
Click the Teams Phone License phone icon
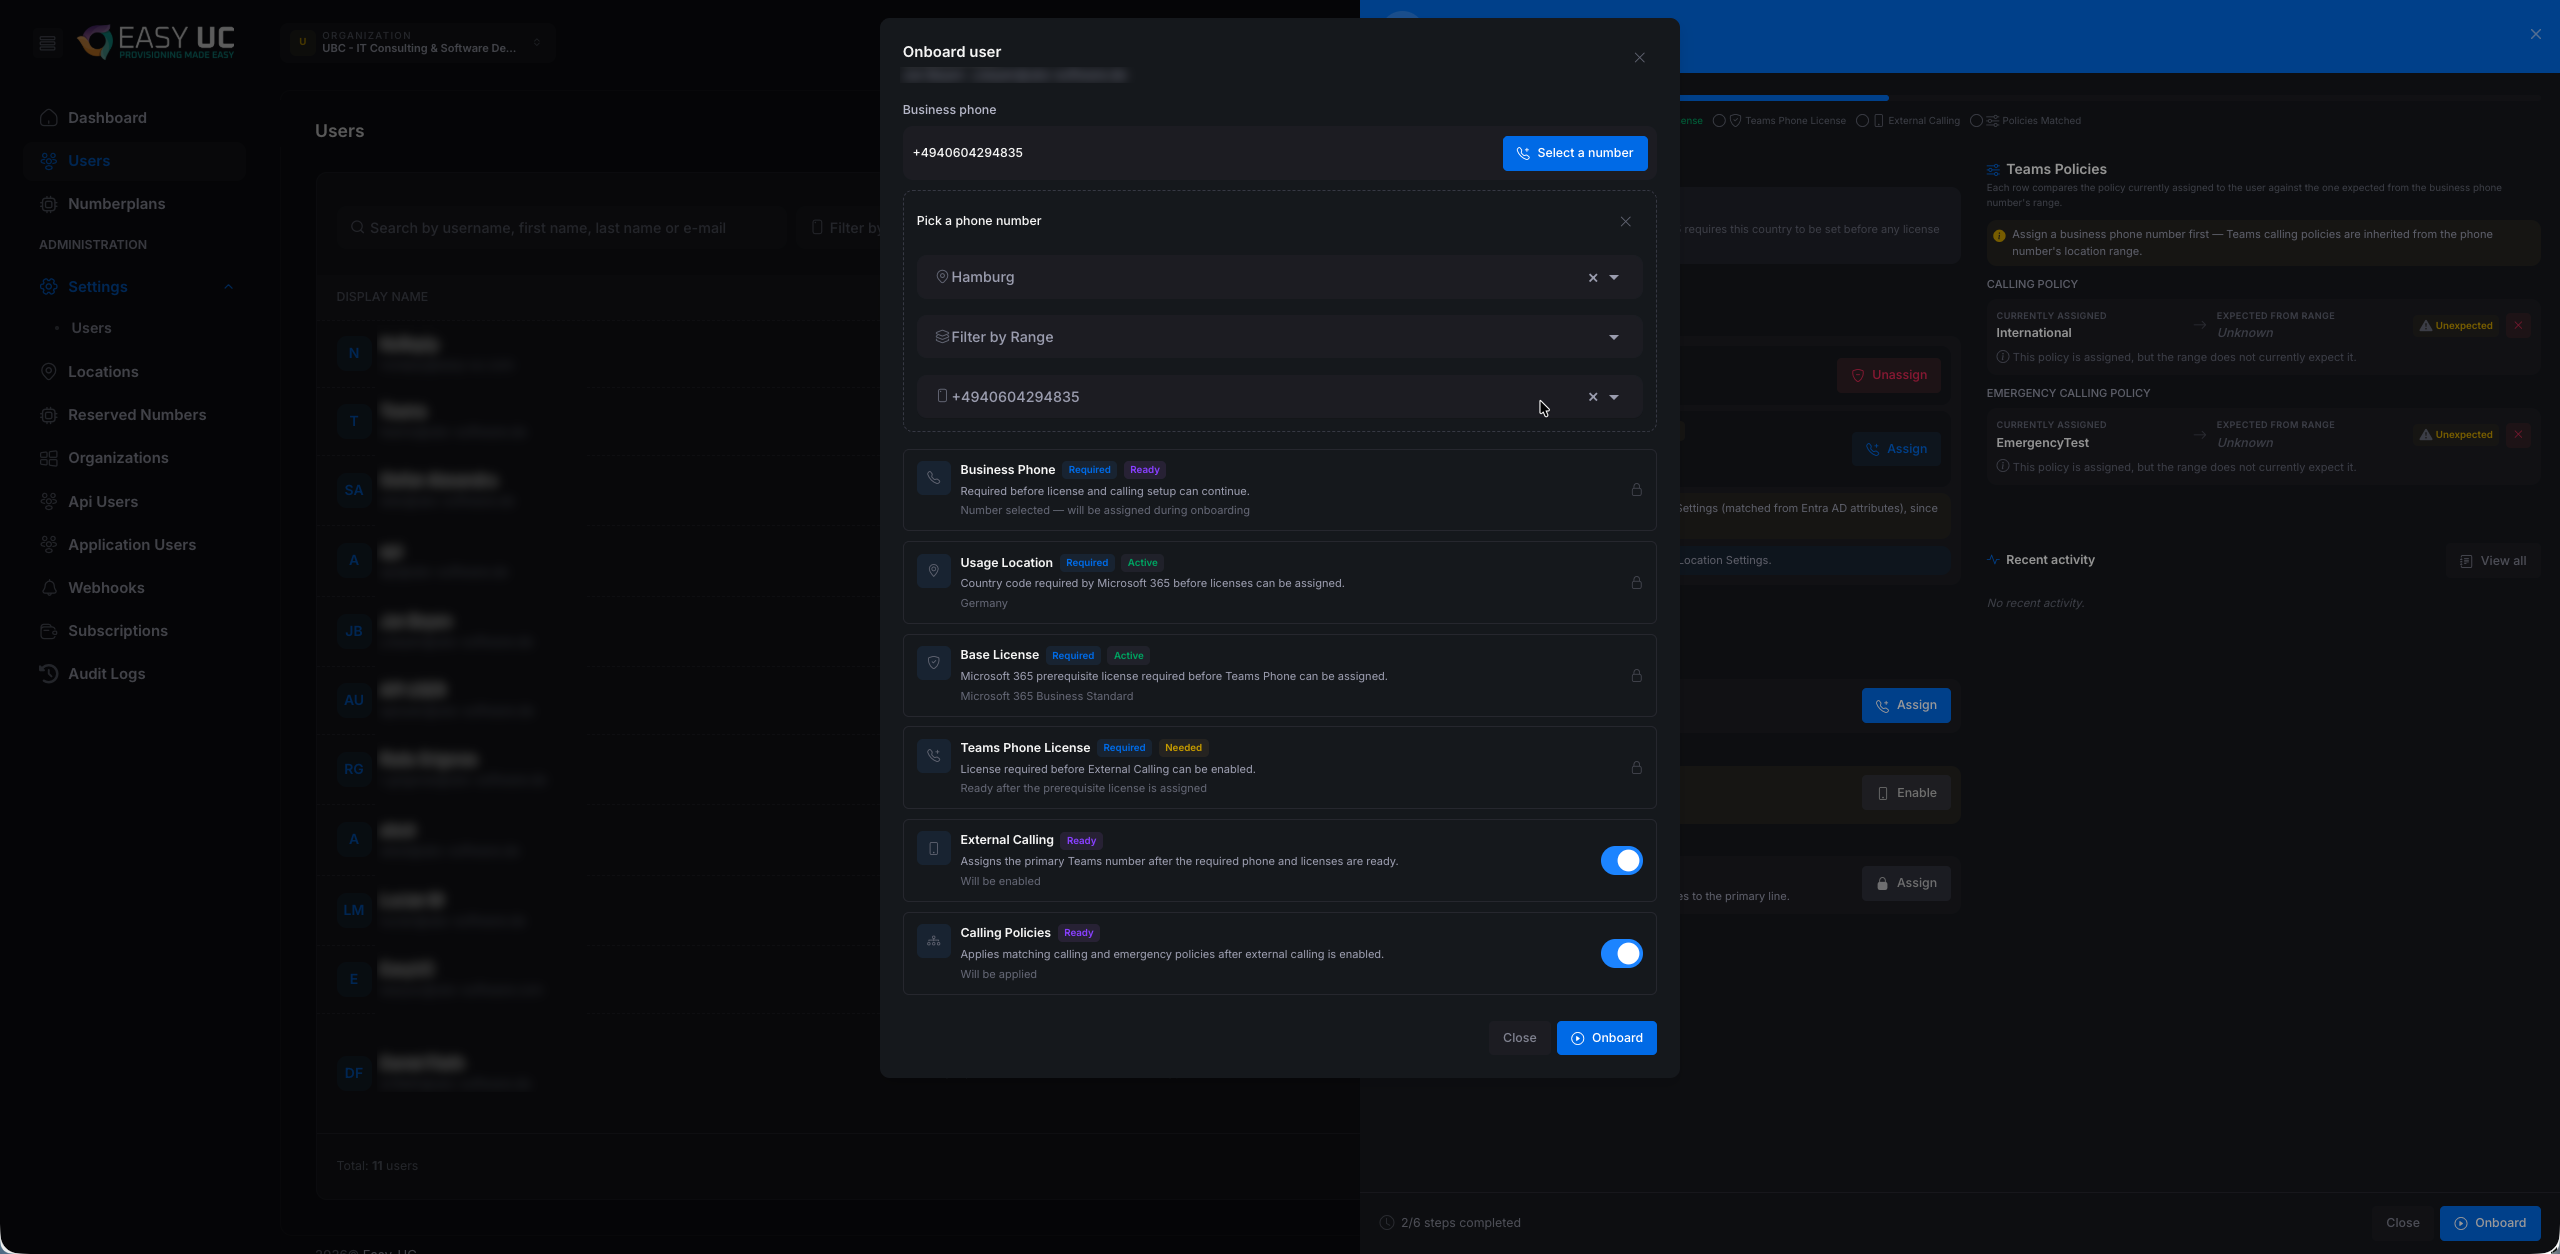tap(933, 756)
